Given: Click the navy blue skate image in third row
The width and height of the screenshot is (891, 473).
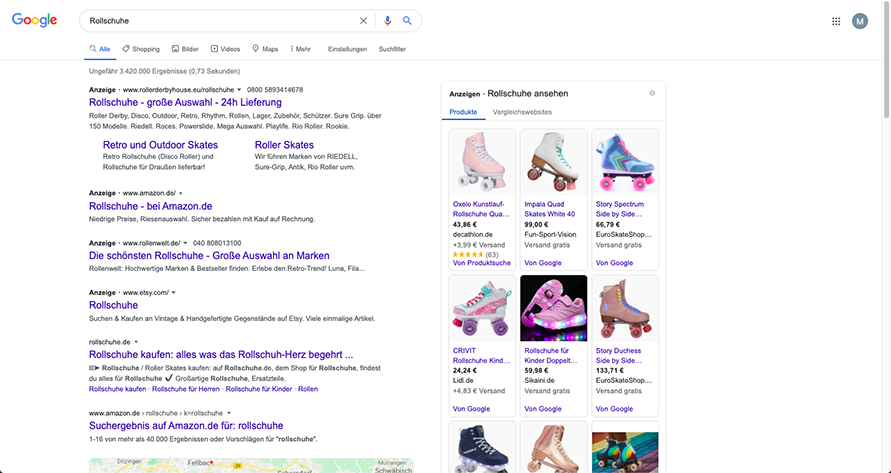Looking at the screenshot, I should click(482, 448).
